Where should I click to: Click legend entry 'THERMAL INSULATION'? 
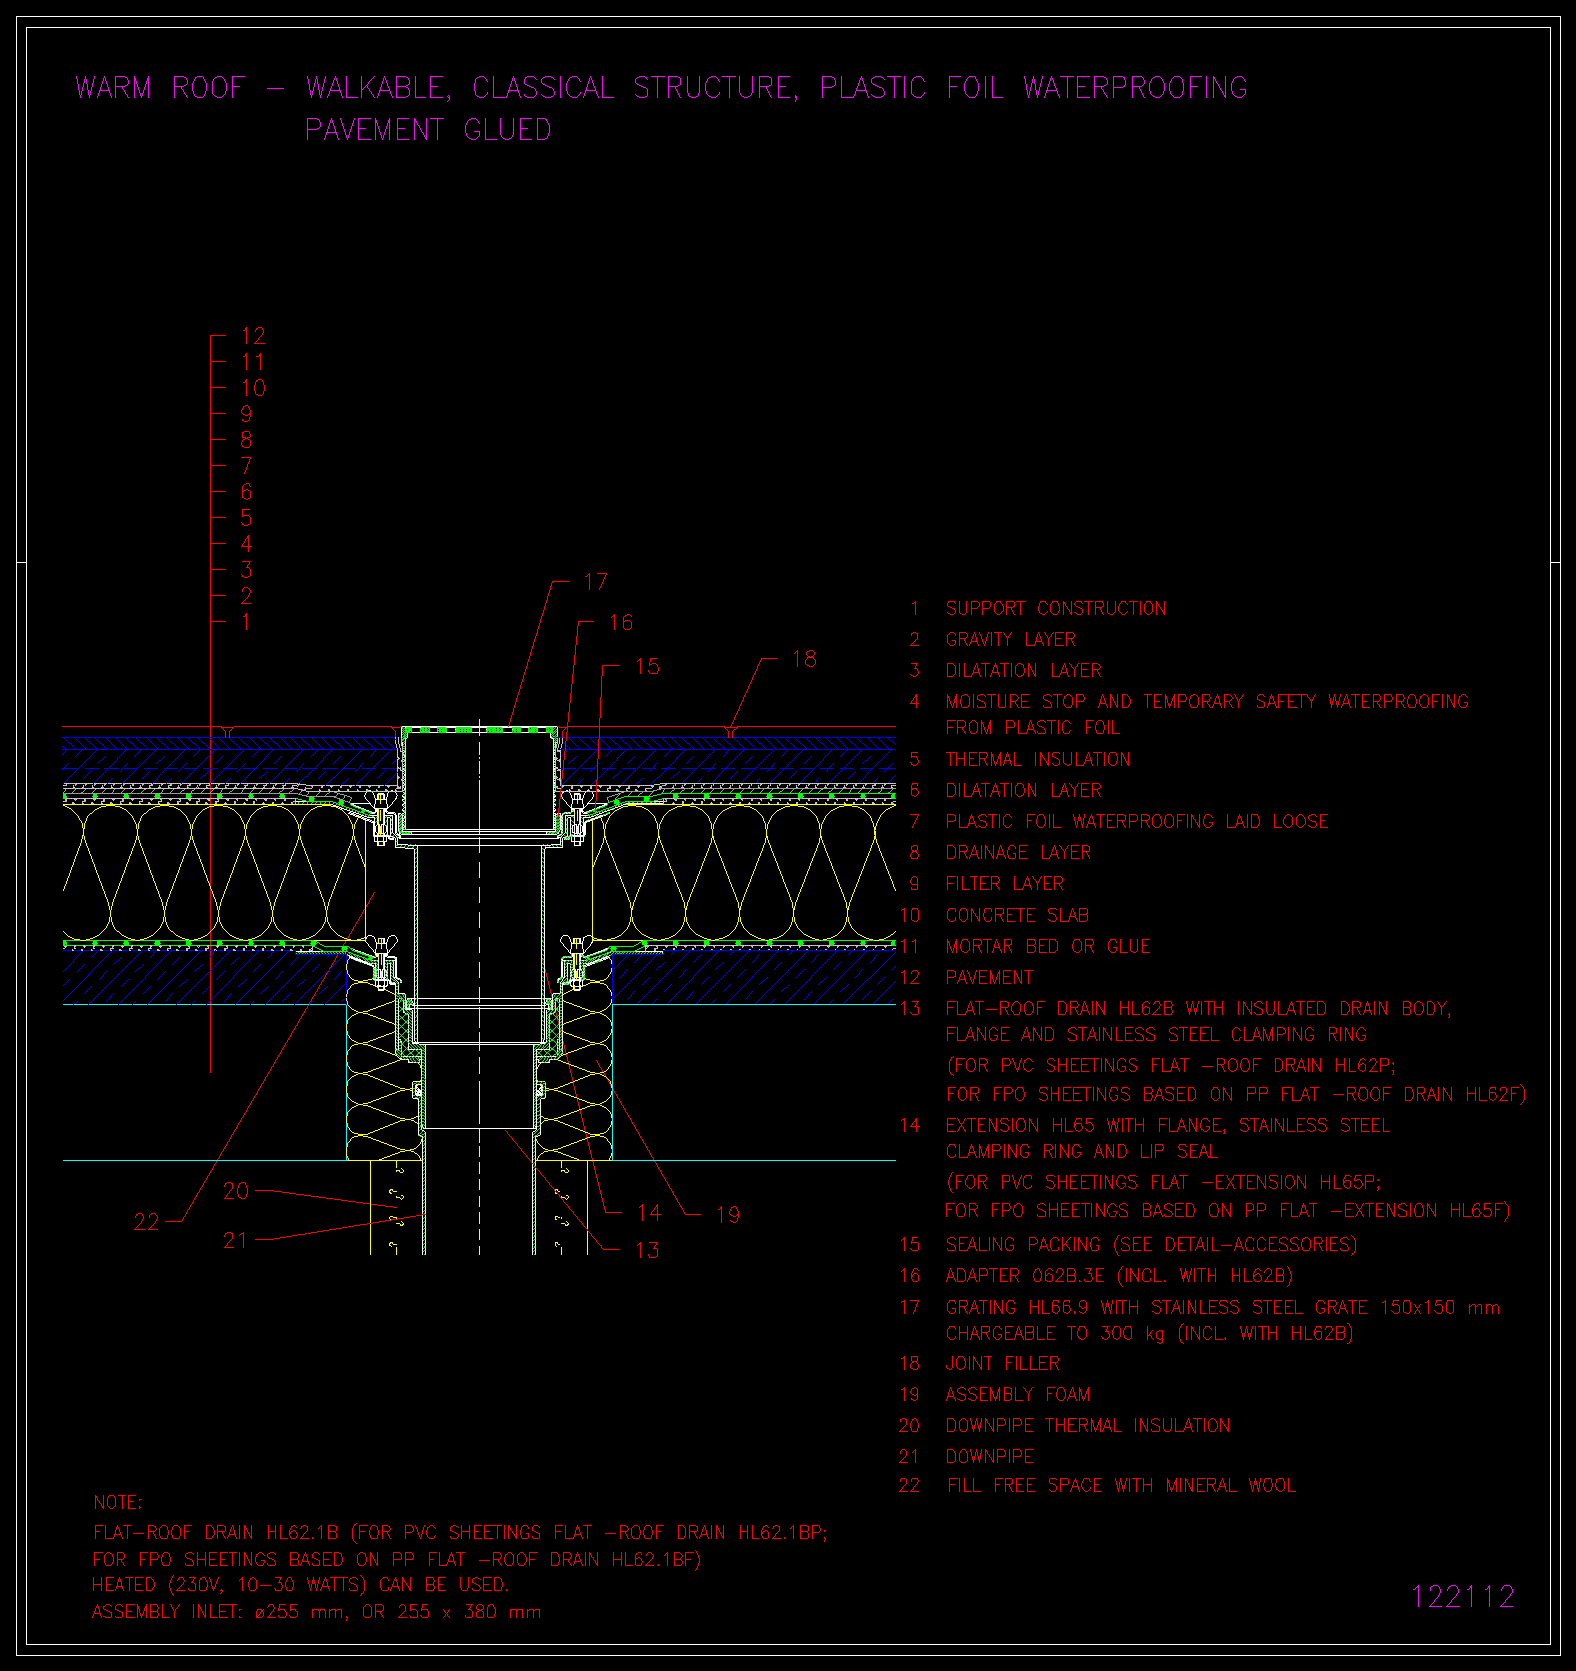pos(1038,760)
